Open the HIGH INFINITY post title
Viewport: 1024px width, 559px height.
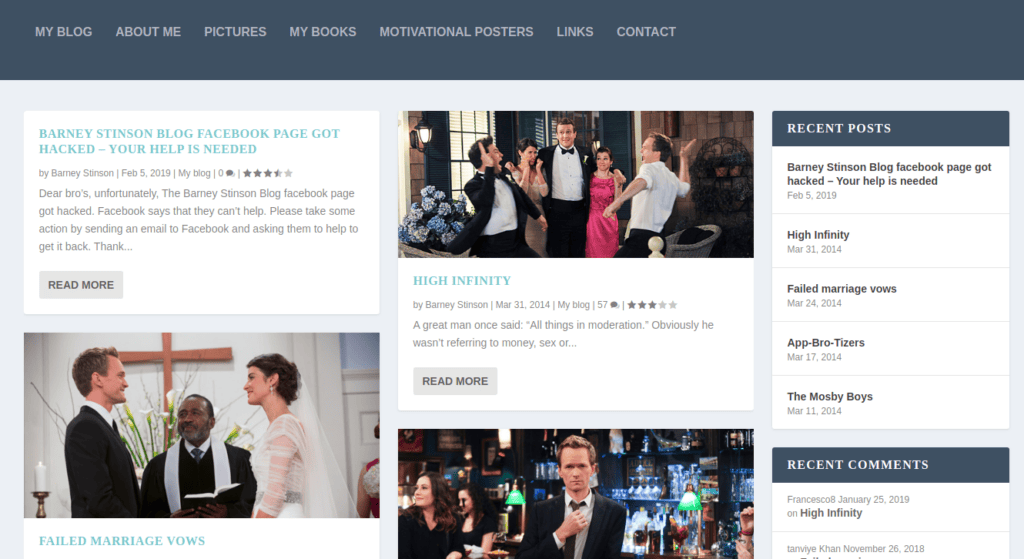tap(462, 281)
